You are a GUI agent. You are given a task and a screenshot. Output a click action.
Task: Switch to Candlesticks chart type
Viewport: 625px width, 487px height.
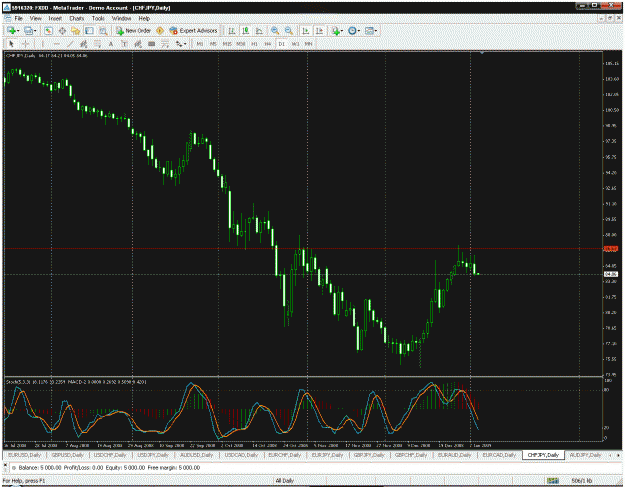click(246, 31)
